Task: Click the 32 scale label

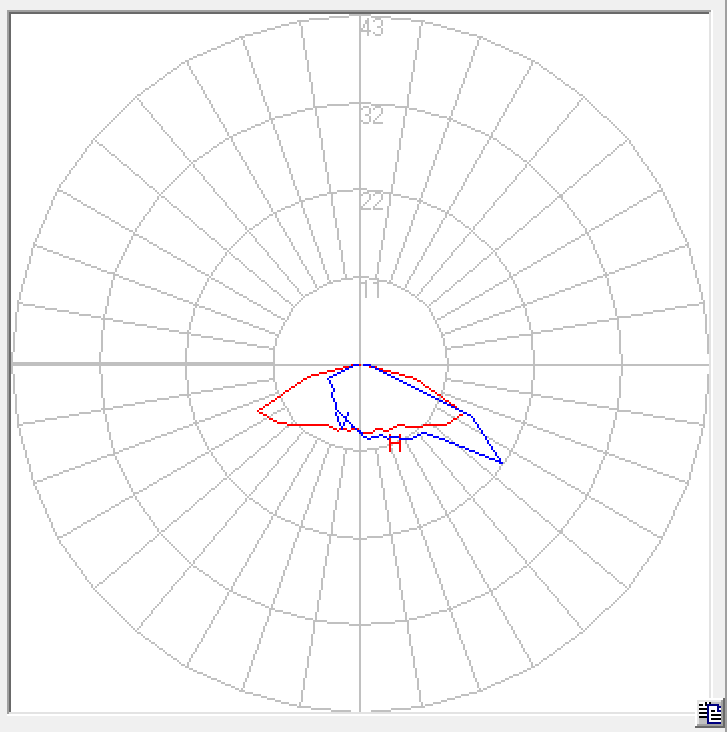Action: coord(372,115)
